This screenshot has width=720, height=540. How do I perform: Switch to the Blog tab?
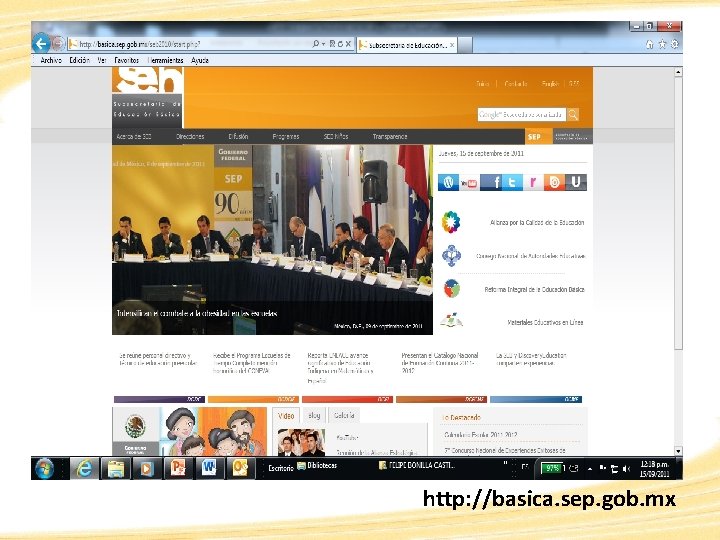pyautogui.click(x=315, y=416)
